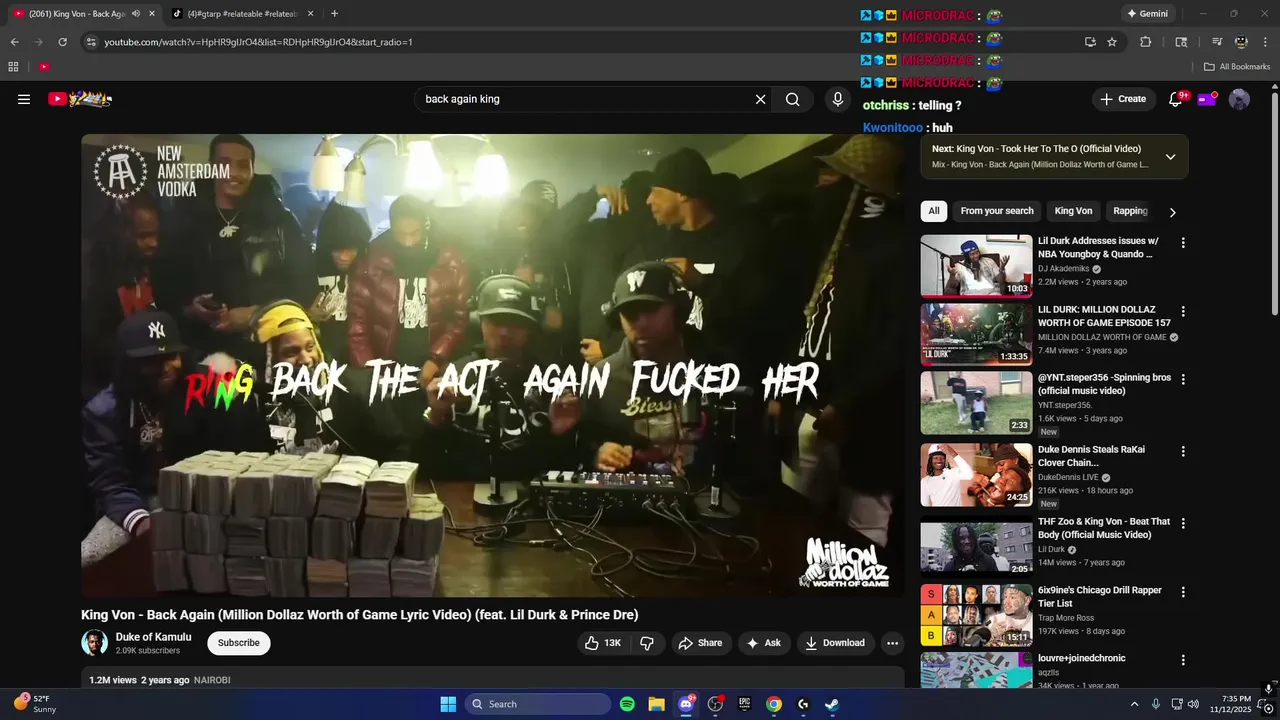Open 6ix9ine's Chicago Drill Tier List
Viewport: 1280px width, 720px height.
tap(976, 615)
